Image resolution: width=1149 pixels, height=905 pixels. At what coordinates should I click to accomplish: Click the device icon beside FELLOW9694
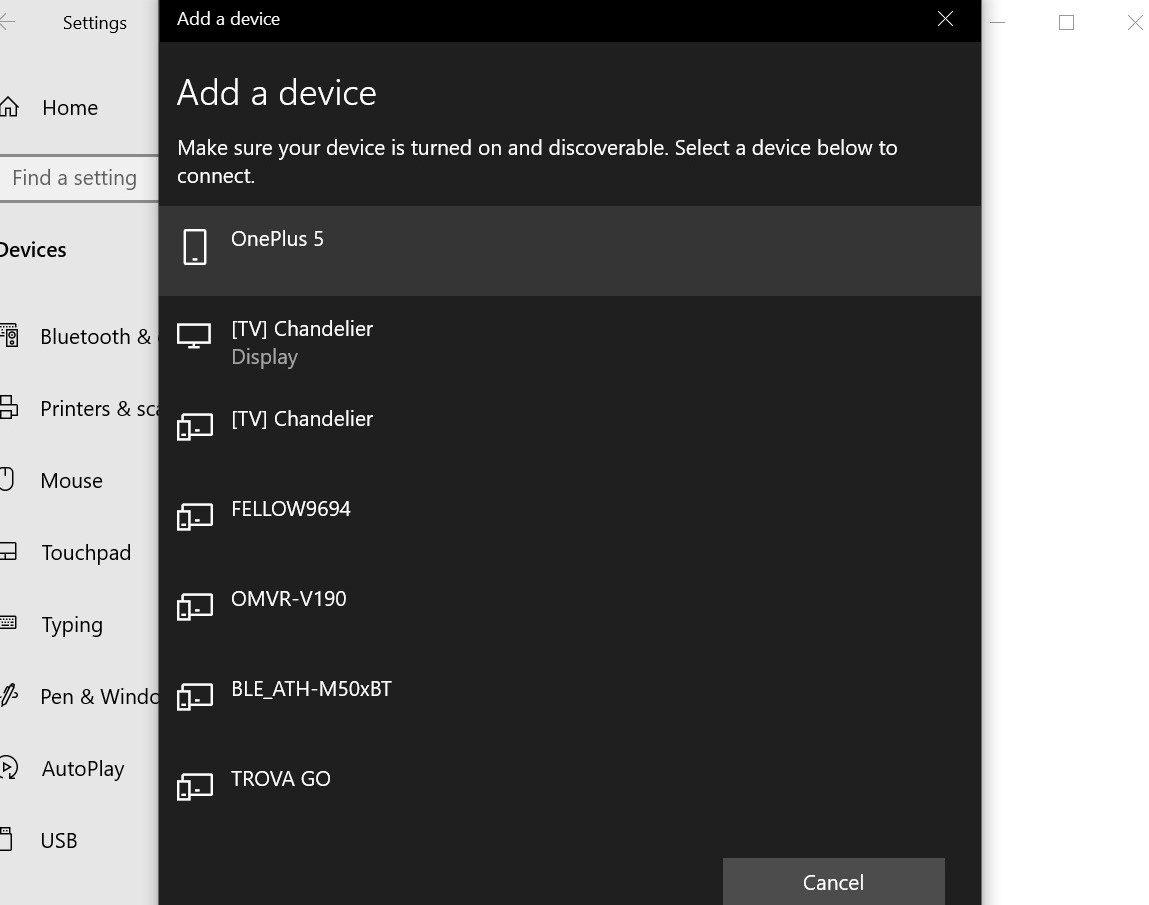point(195,517)
